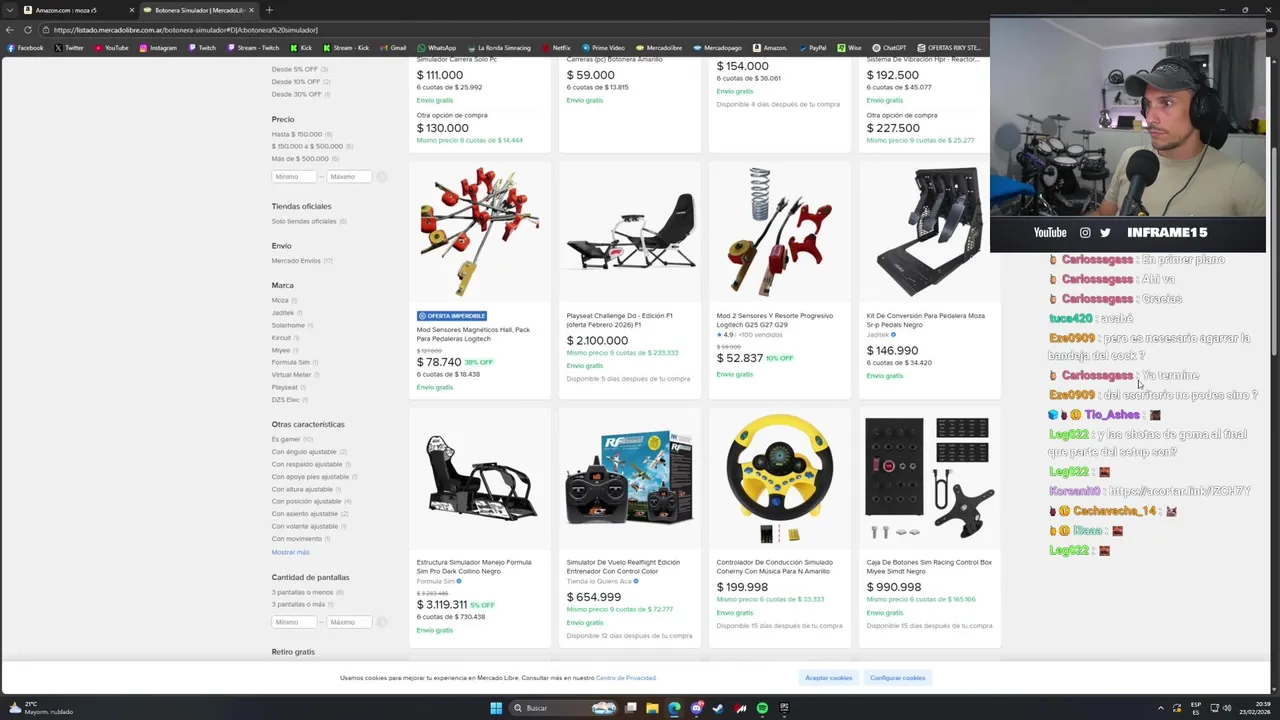Open the Twitch bookmark

pyautogui.click(x=201, y=48)
